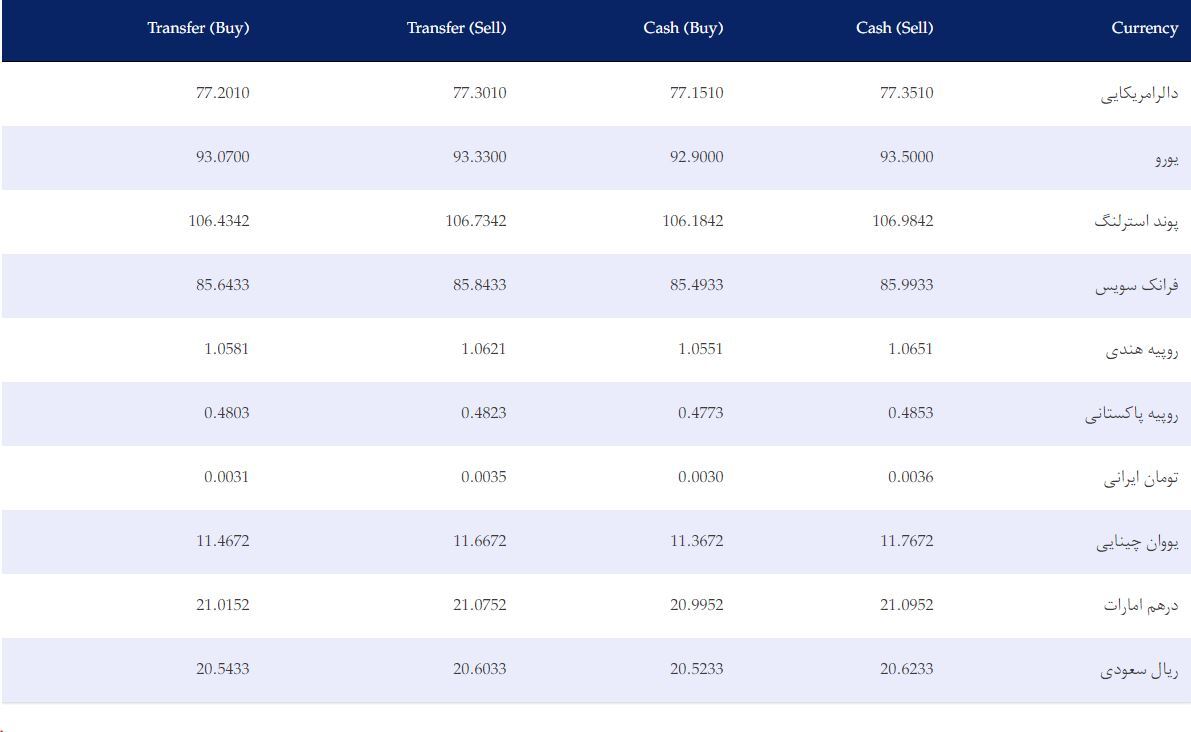Click the Currency column header
Viewport: 1191px width, 732px height.
tap(1145, 28)
